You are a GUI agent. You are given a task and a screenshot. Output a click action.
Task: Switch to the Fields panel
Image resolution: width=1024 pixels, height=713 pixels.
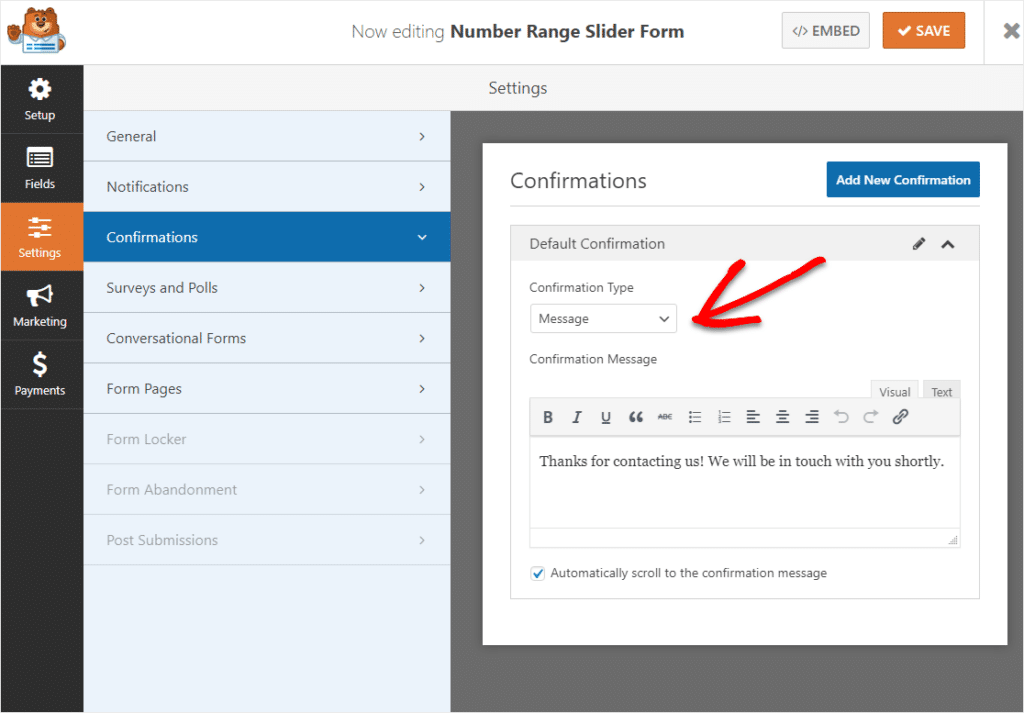pyautogui.click(x=41, y=167)
